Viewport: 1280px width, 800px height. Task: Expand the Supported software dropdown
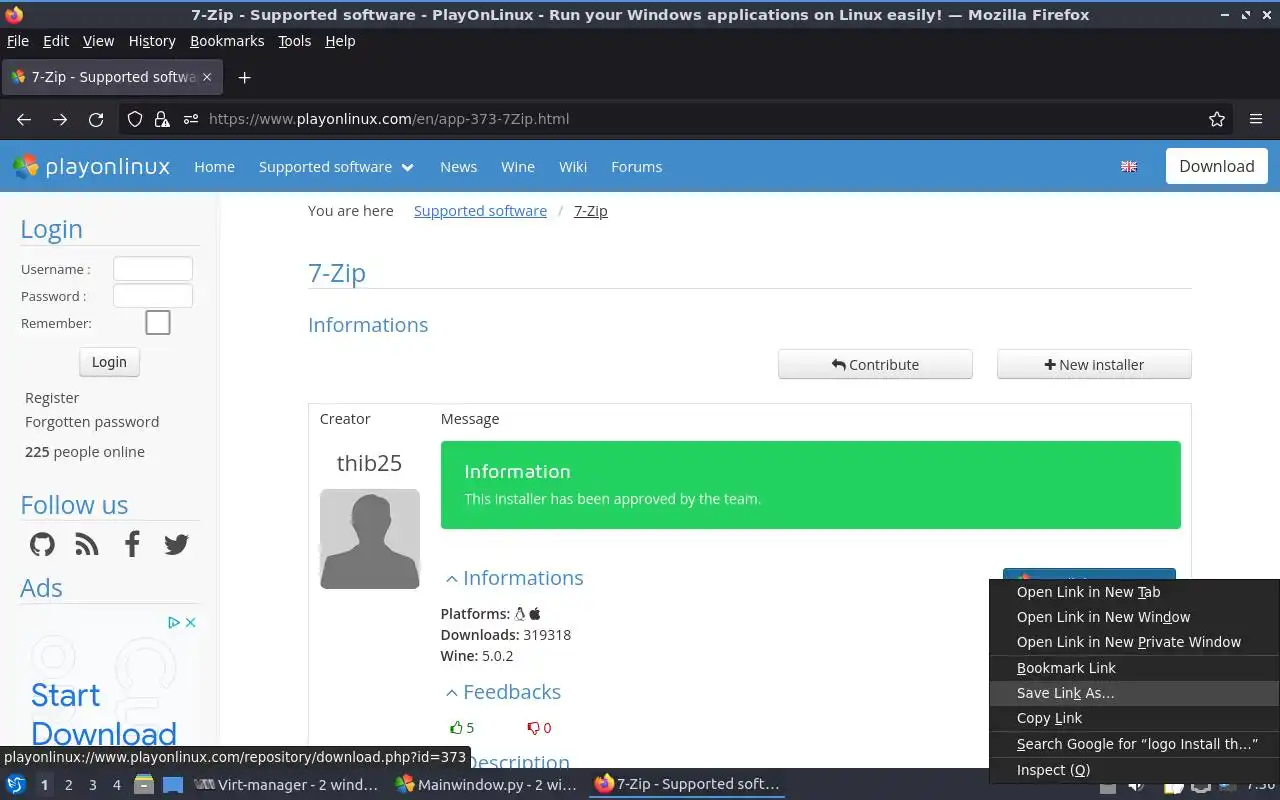336,167
